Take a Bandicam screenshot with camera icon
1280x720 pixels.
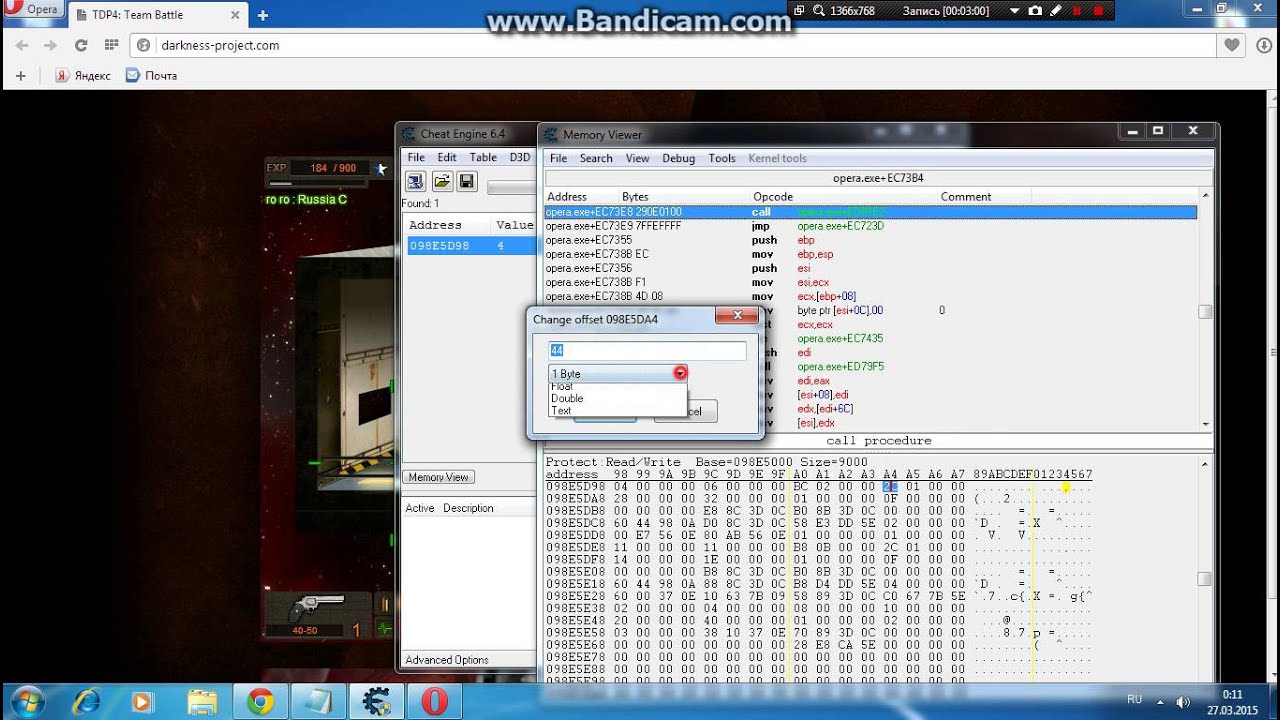pos(1035,10)
